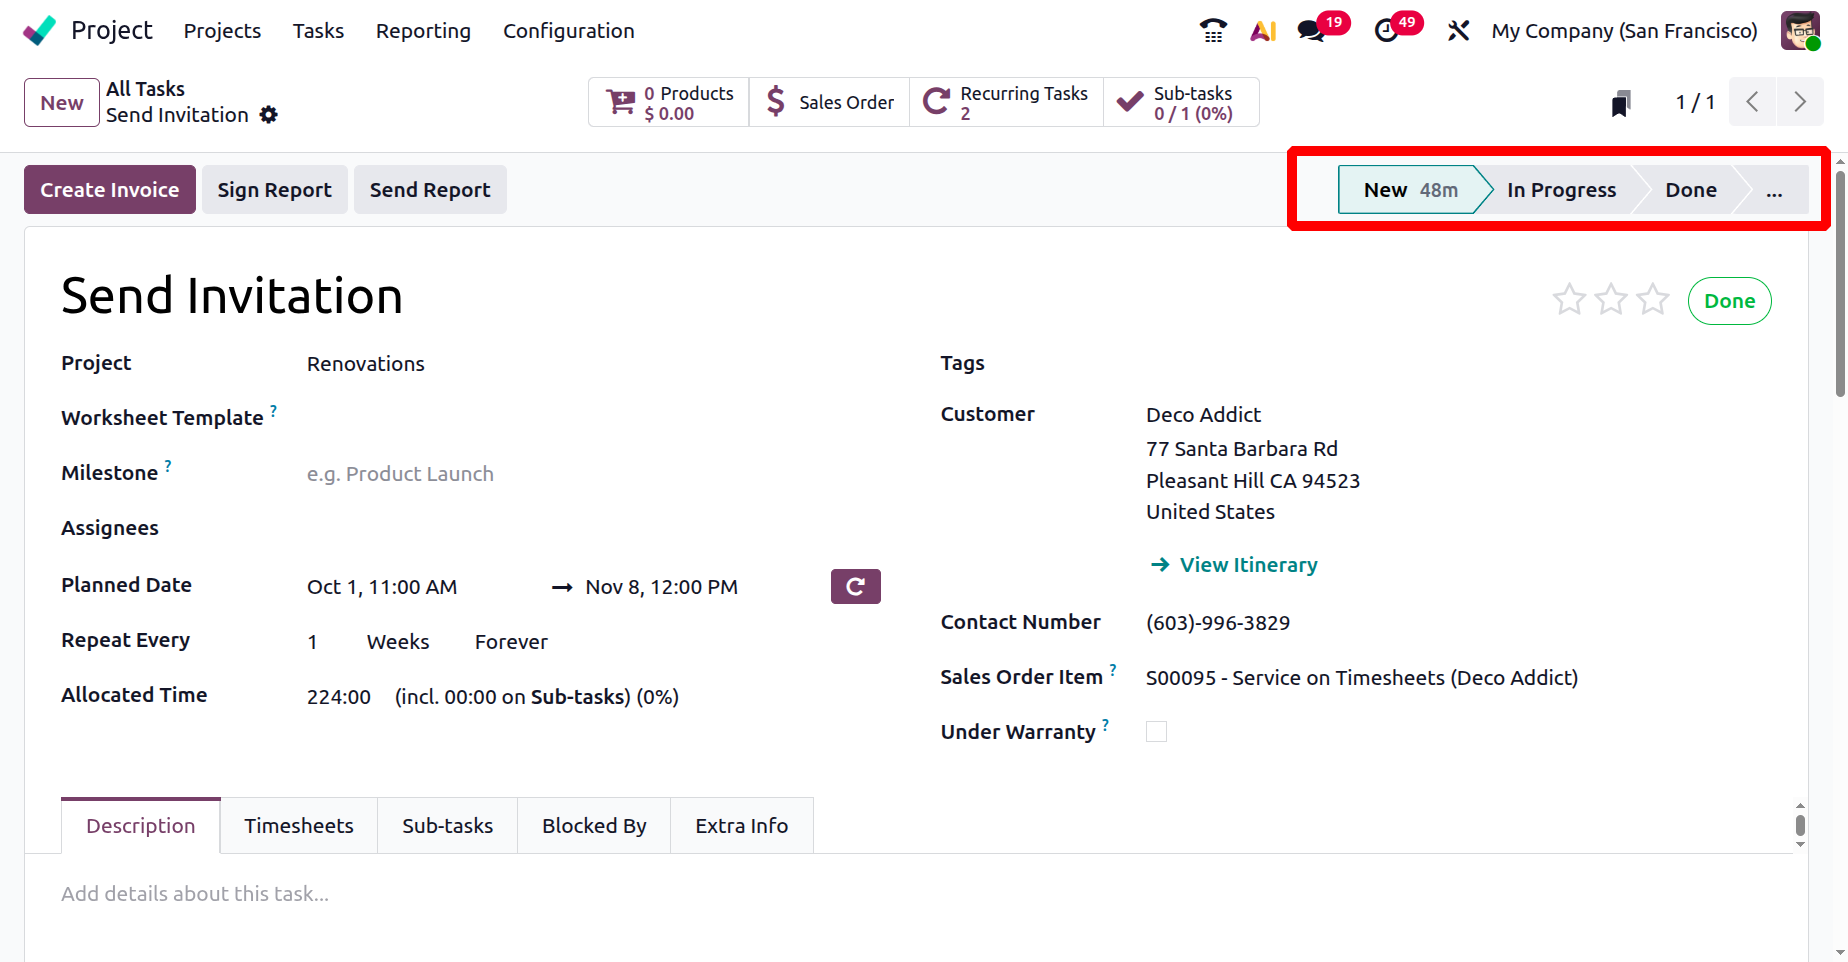Click the VoIP phone icon

tap(1213, 31)
